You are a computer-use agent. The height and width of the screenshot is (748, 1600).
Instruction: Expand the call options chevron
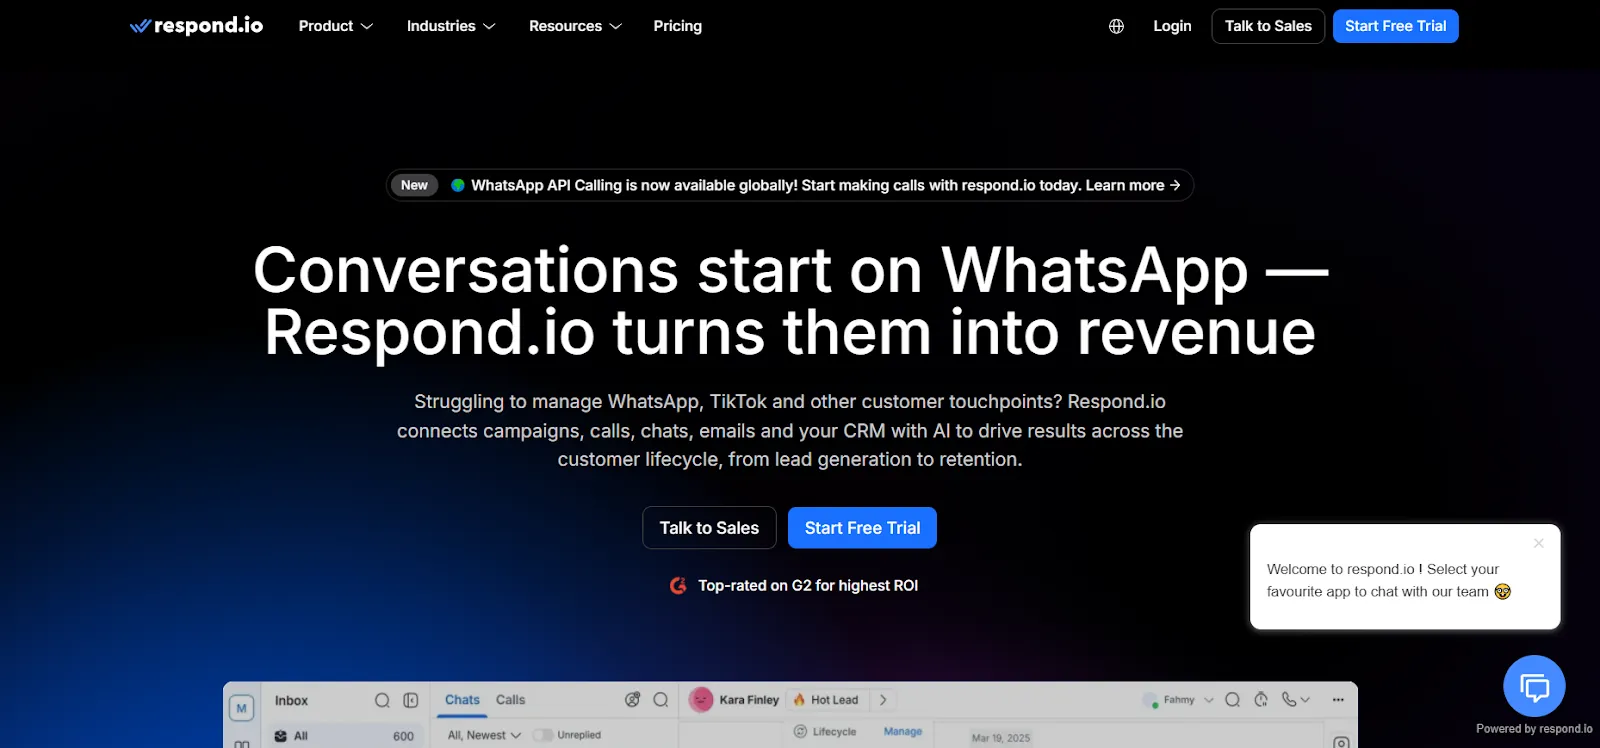point(1305,700)
